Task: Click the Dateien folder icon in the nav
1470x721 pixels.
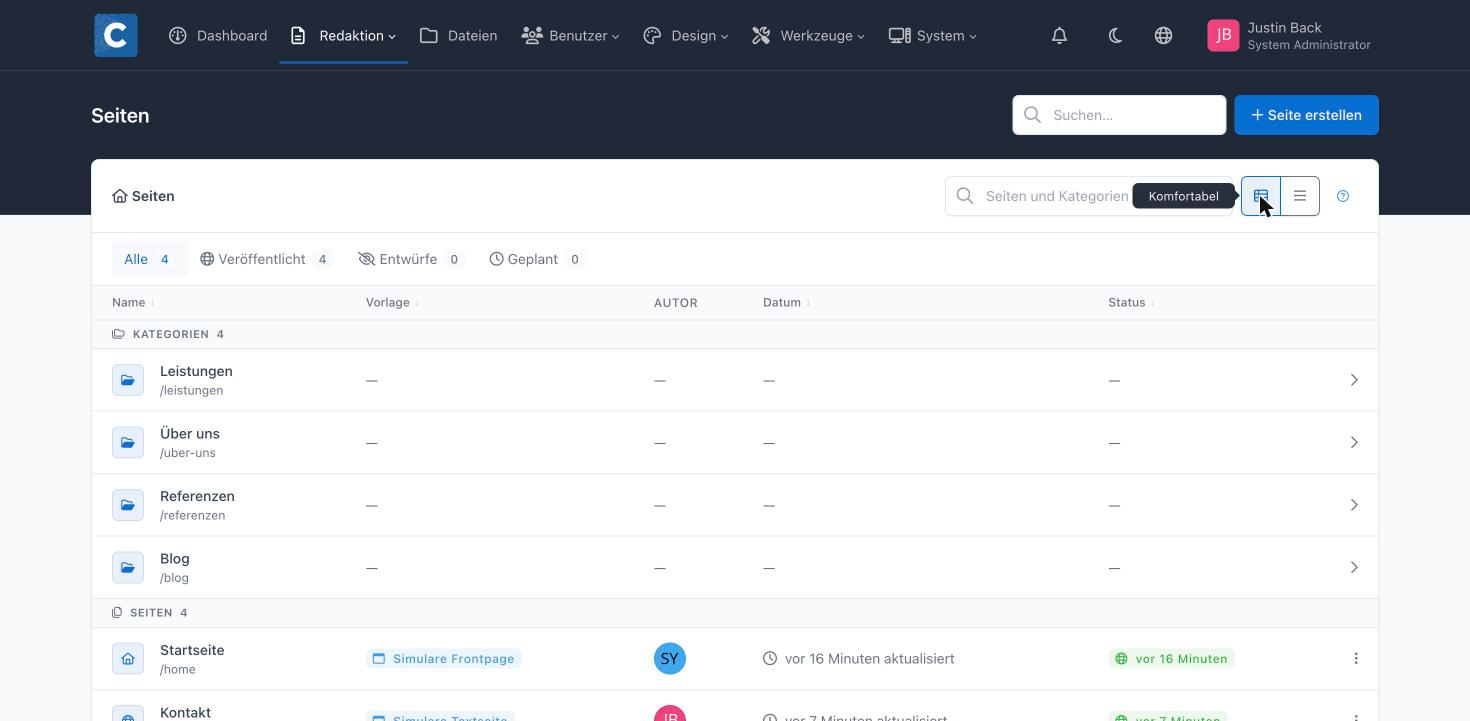Action: click(x=429, y=35)
